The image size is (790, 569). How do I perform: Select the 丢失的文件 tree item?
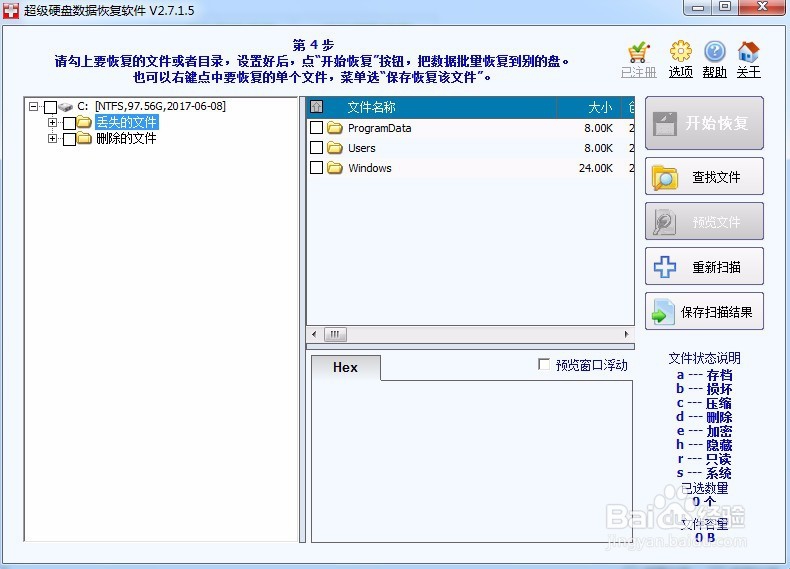[x=126, y=122]
